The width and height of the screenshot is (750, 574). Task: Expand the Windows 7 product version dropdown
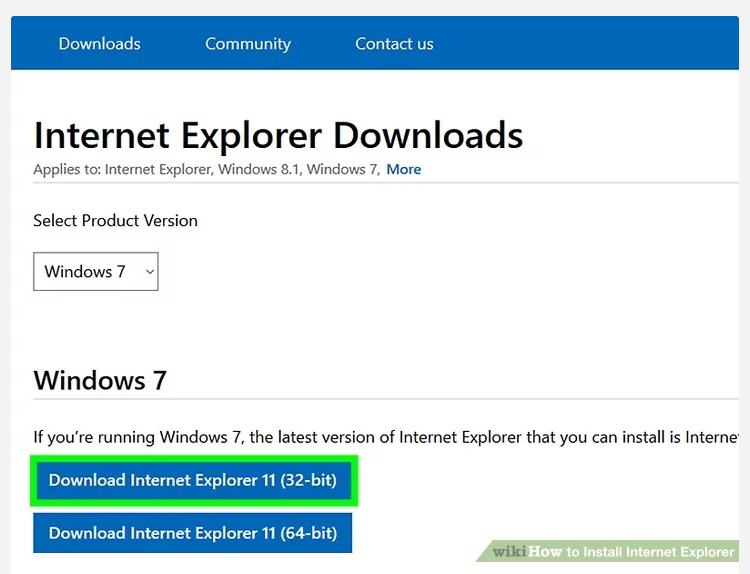tap(95, 272)
